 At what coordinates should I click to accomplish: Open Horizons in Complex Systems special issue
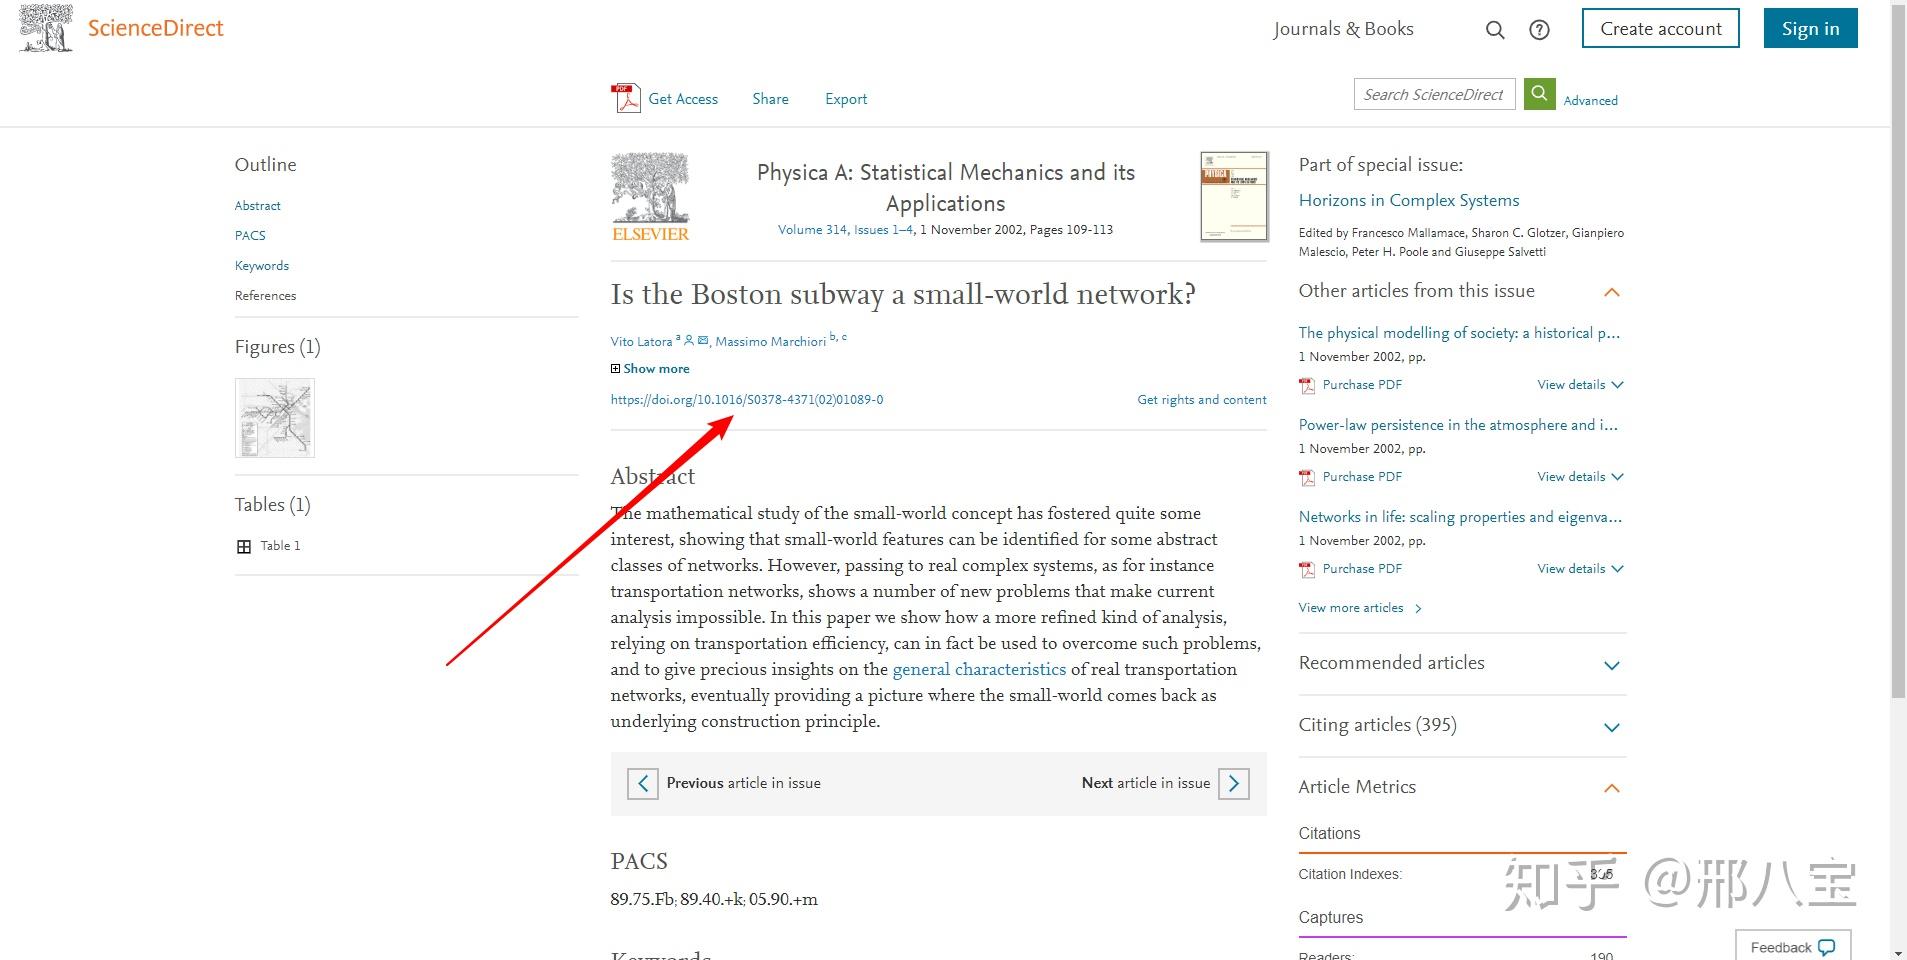pyautogui.click(x=1409, y=200)
